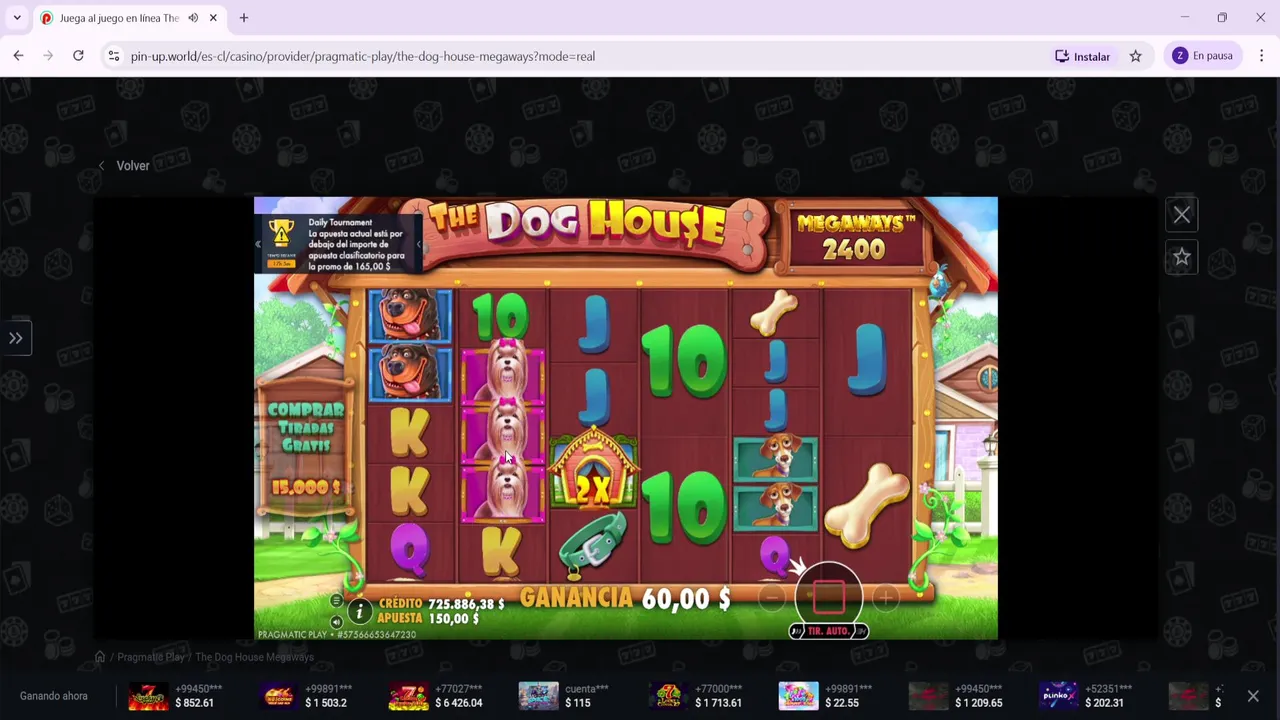
Task: Click the Megaways 2400 sign
Action: [x=854, y=236]
